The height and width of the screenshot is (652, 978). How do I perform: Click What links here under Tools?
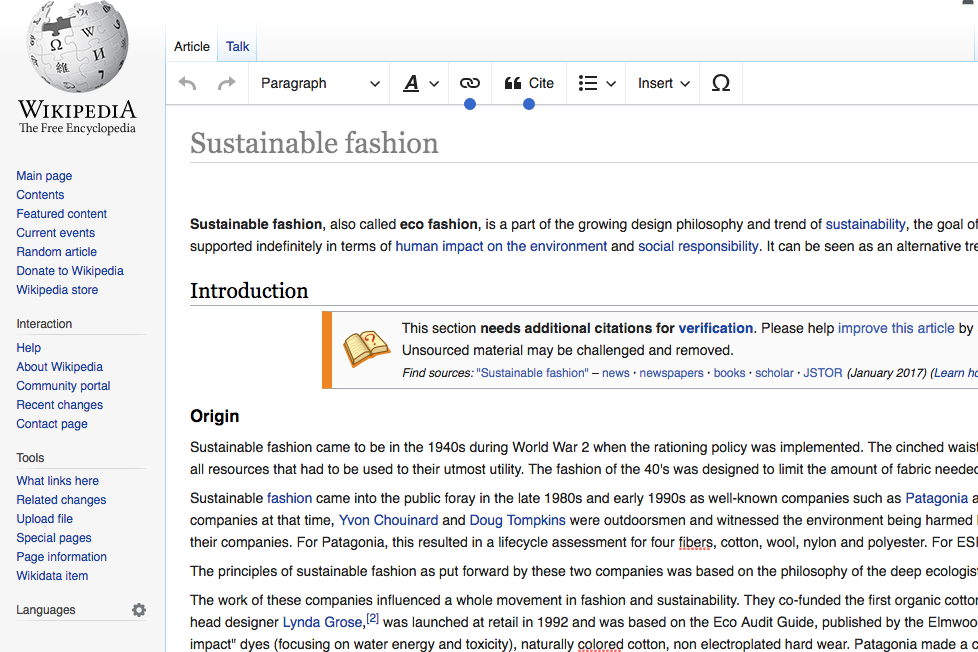tap(57, 481)
